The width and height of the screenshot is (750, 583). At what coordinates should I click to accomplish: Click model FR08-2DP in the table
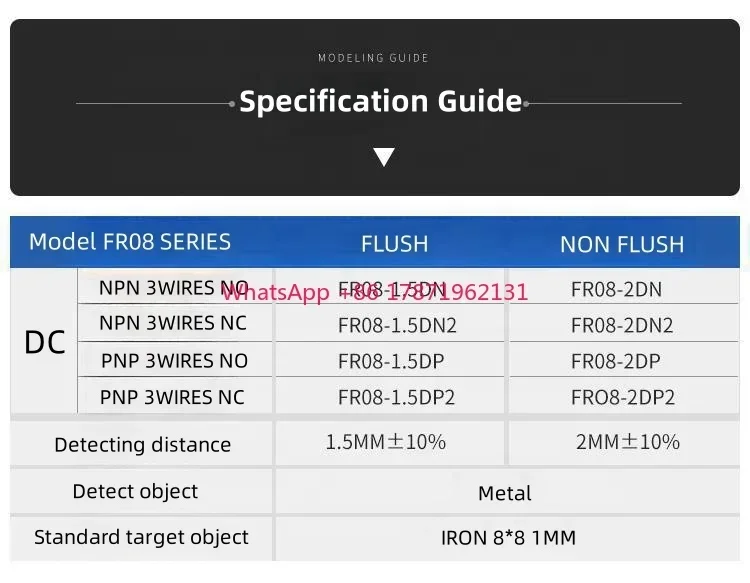coord(615,361)
